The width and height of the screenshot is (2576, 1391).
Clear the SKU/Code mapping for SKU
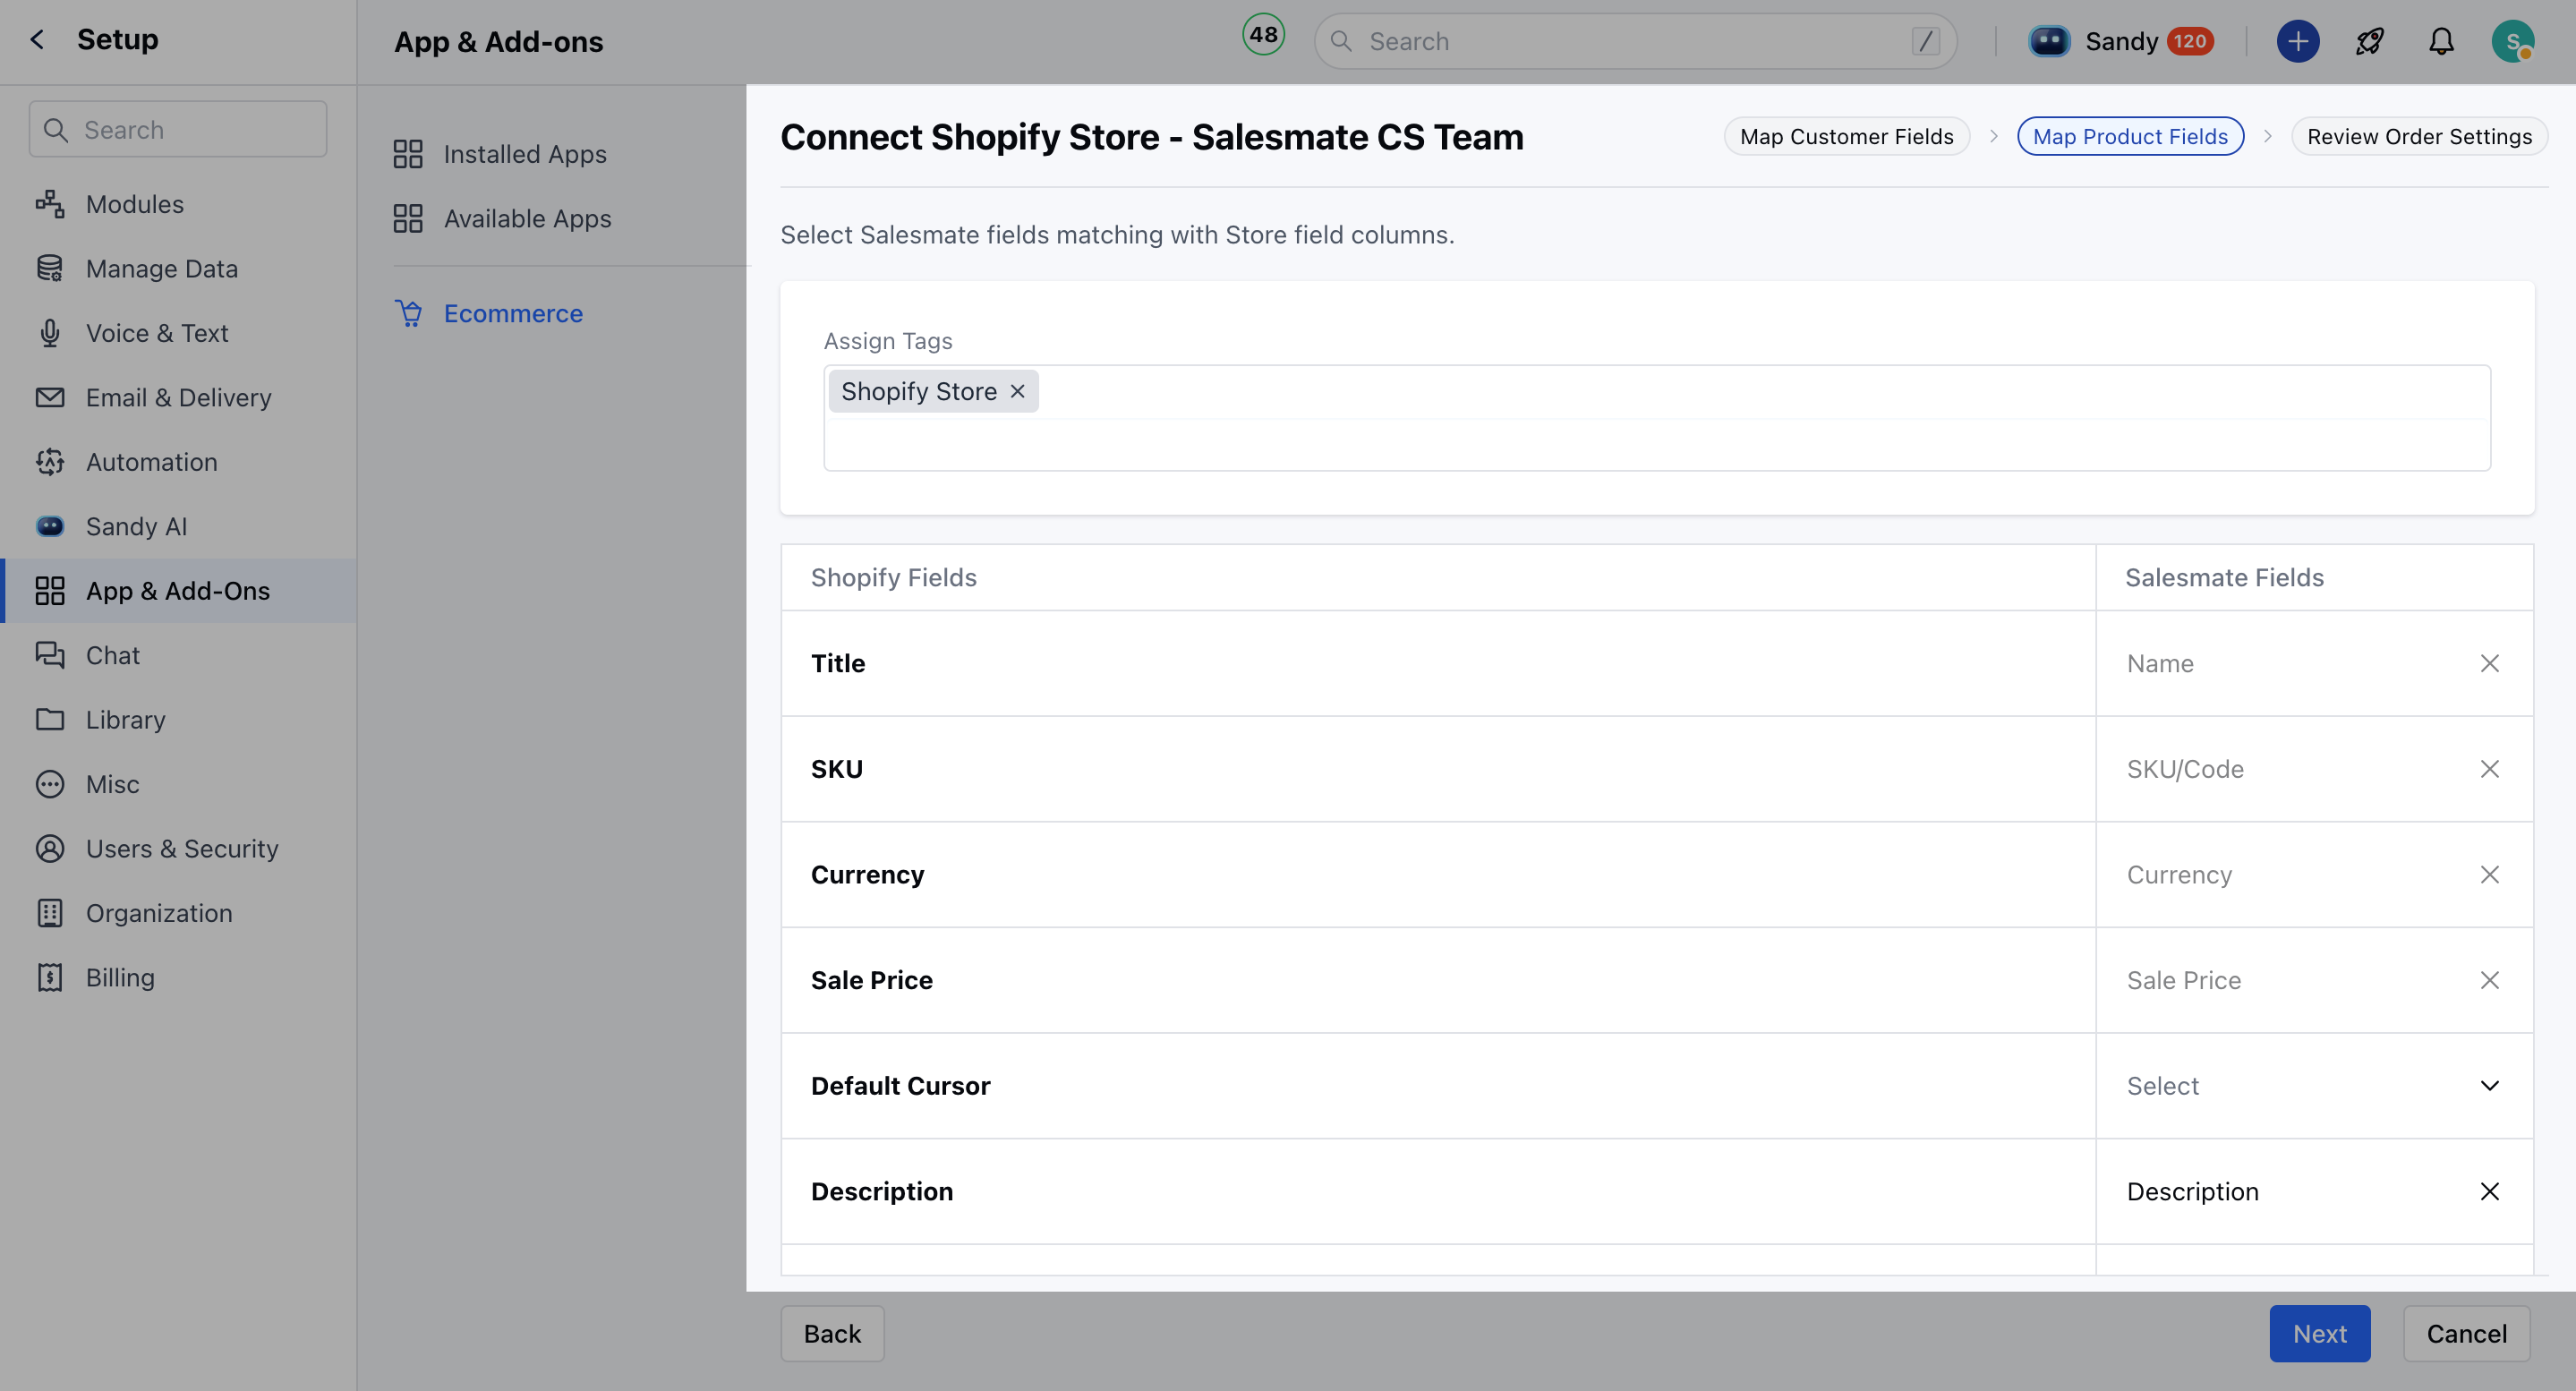(x=2489, y=769)
